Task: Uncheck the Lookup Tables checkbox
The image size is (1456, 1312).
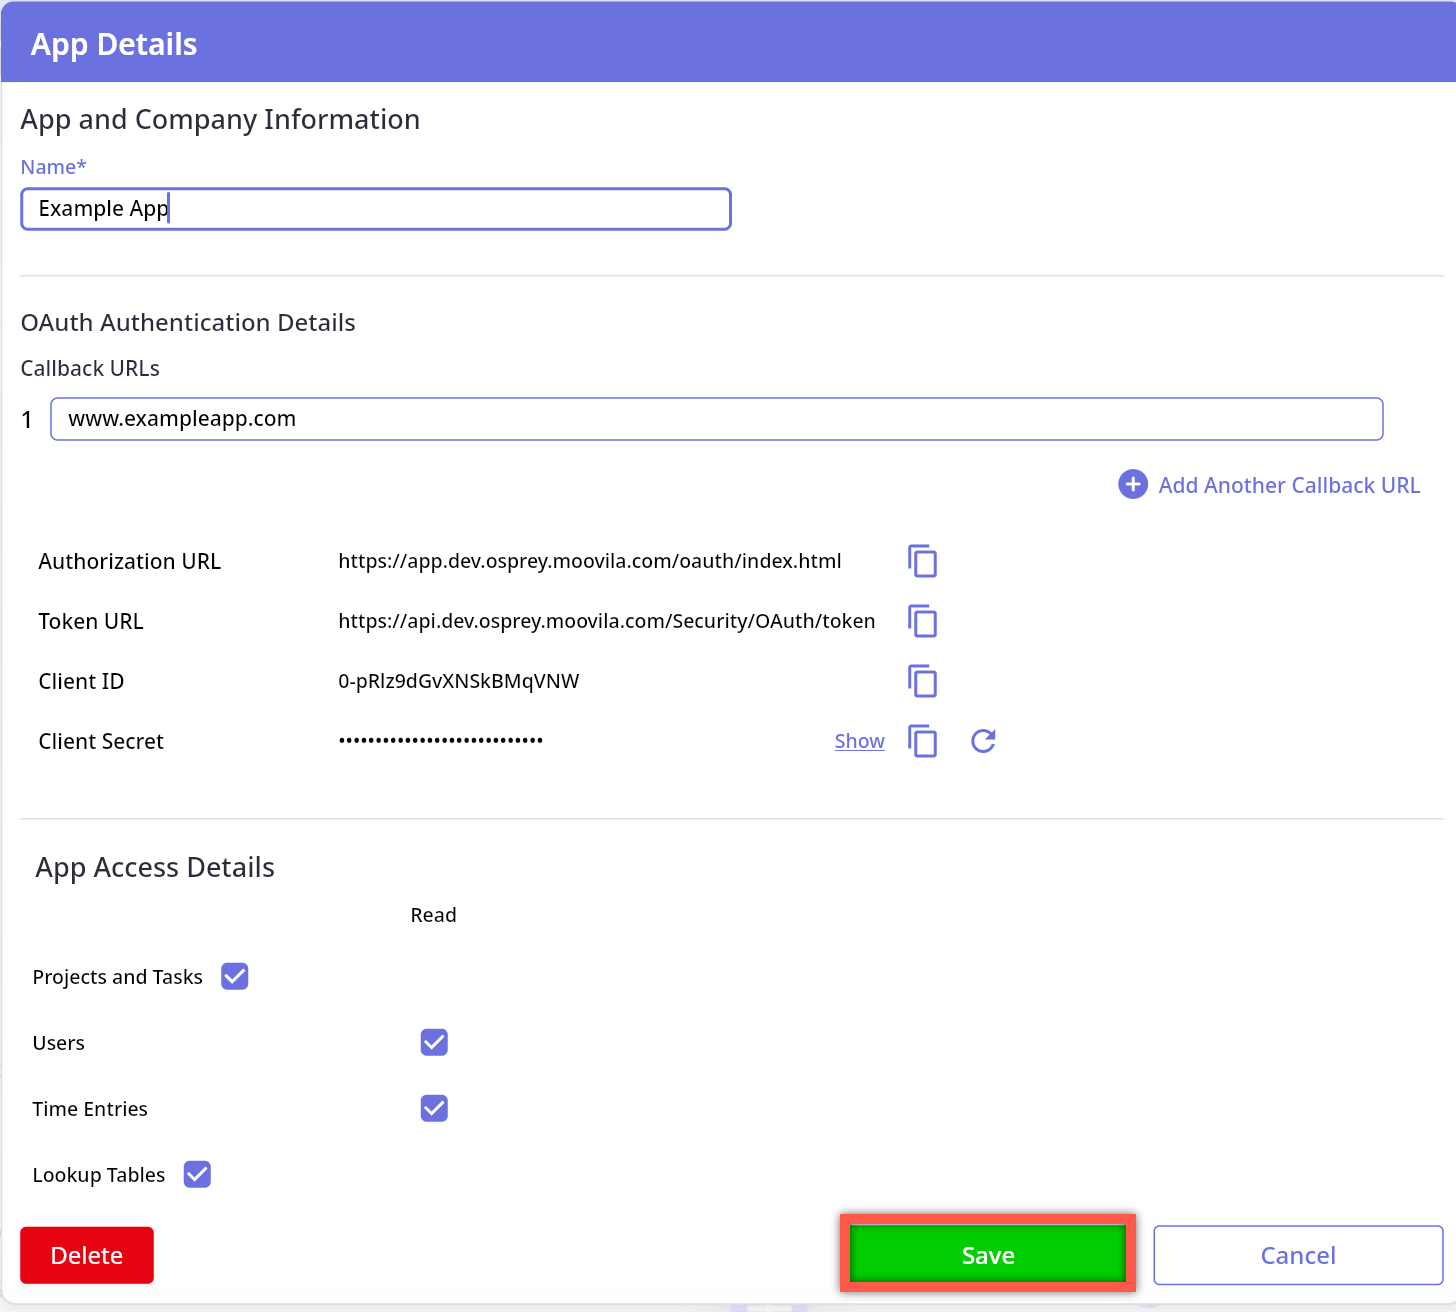Action: (198, 1174)
